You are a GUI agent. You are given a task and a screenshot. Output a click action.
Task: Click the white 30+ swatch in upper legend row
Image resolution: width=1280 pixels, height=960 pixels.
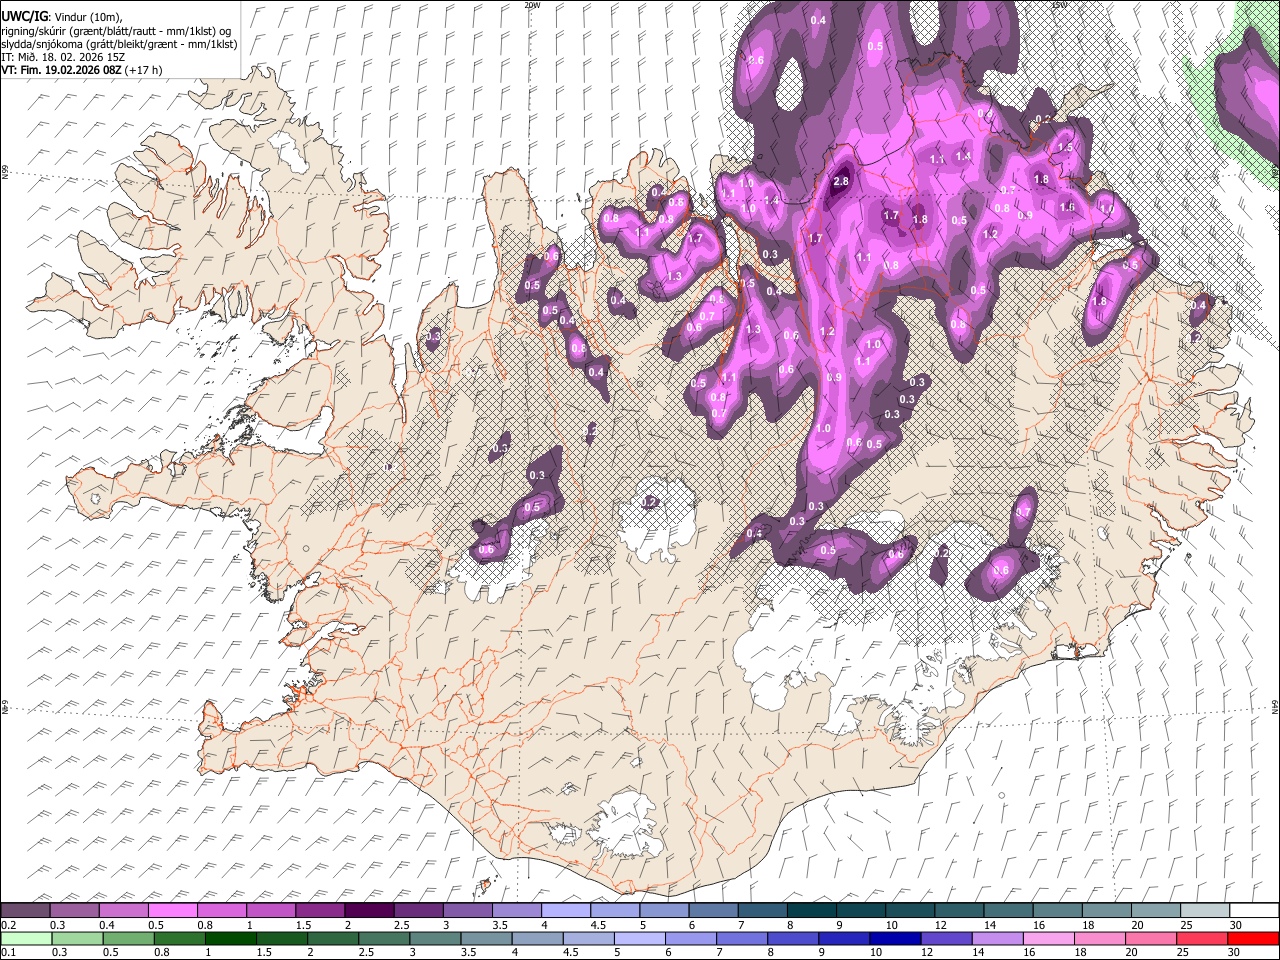[1254, 910]
